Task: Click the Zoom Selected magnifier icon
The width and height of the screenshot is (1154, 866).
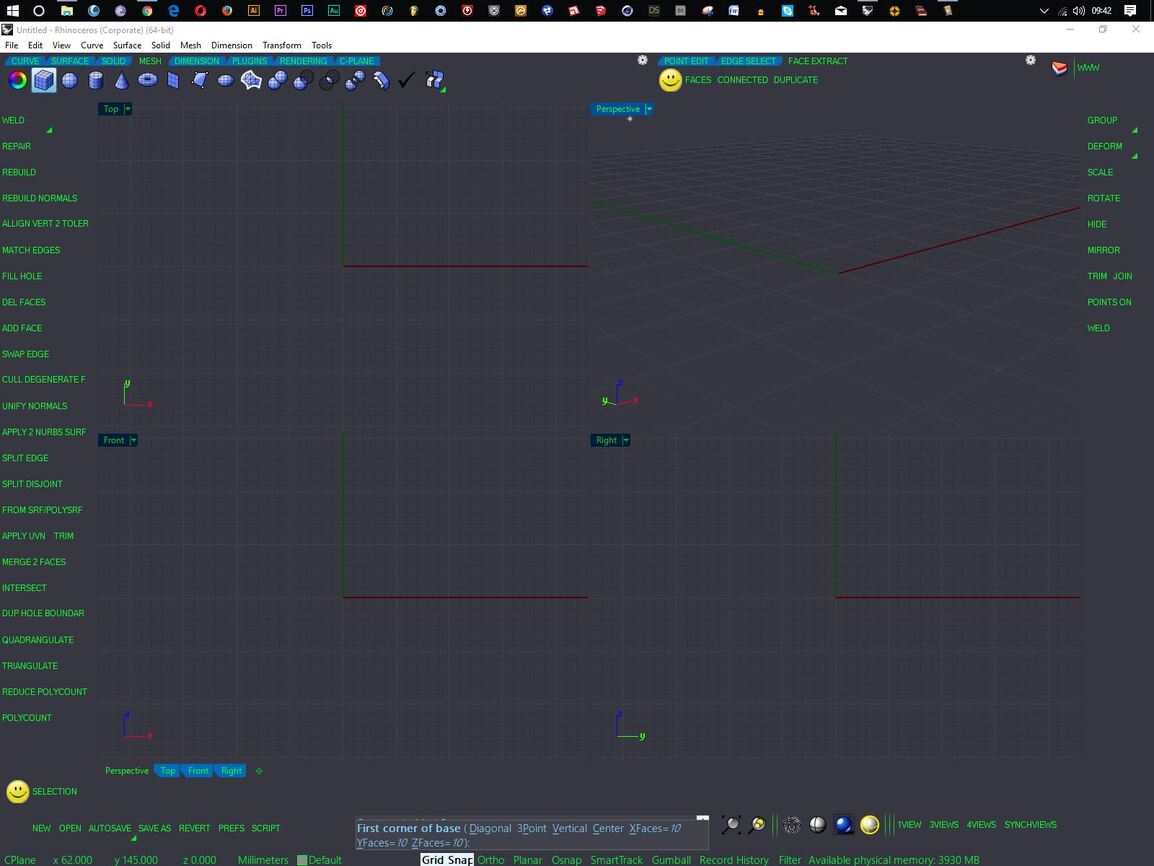Action: (x=757, y=825)
